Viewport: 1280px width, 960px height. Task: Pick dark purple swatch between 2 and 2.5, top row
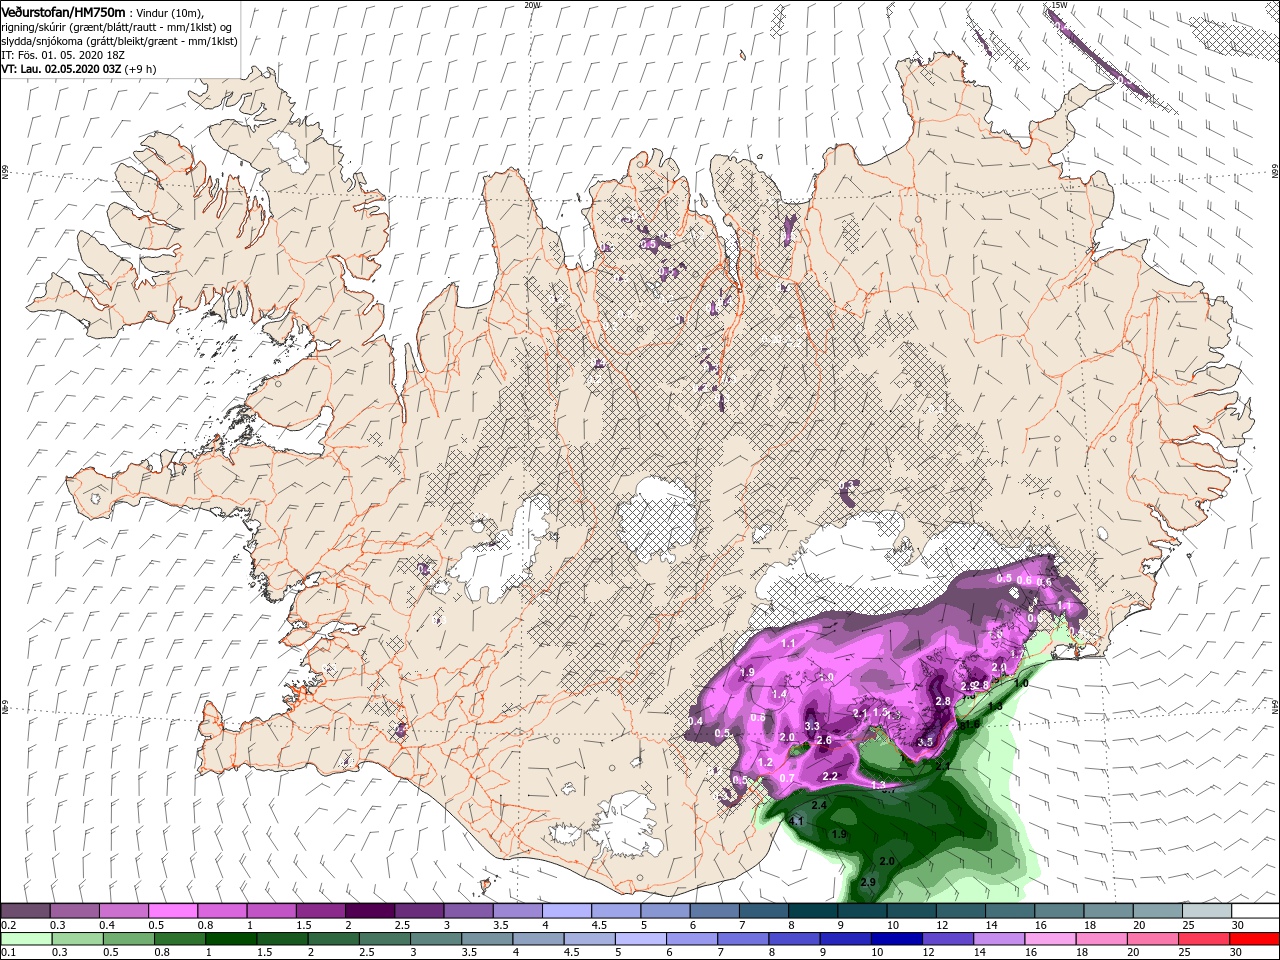click(x=369, y=912)
